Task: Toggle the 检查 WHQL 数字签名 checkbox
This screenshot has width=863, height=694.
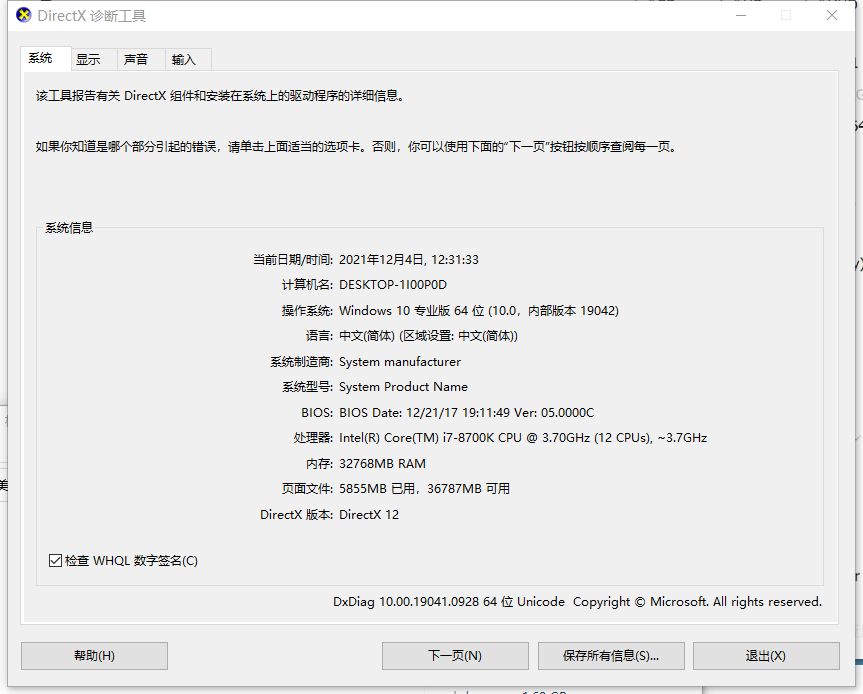Action: coord(55,560)
